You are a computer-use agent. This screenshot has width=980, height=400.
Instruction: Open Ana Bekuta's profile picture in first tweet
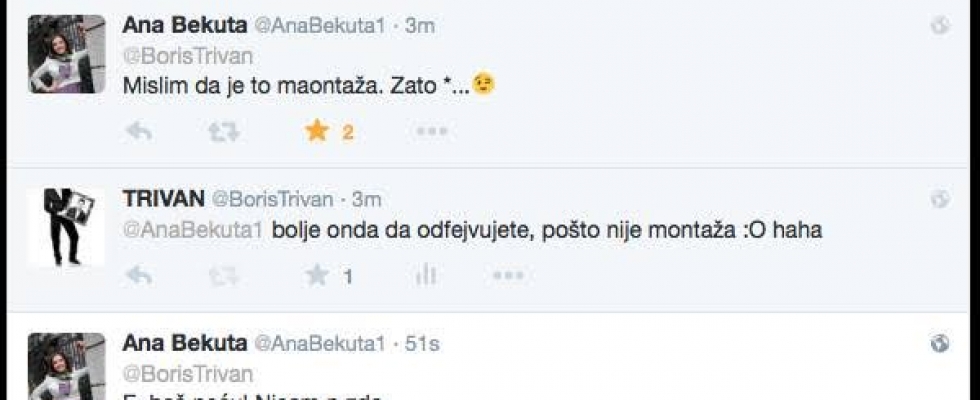(x=67, y=54)
